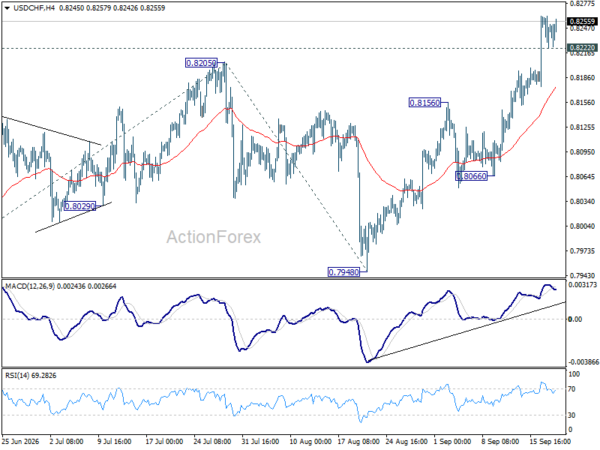Click the 25 Jun 2026 date marker

[20, 441]
